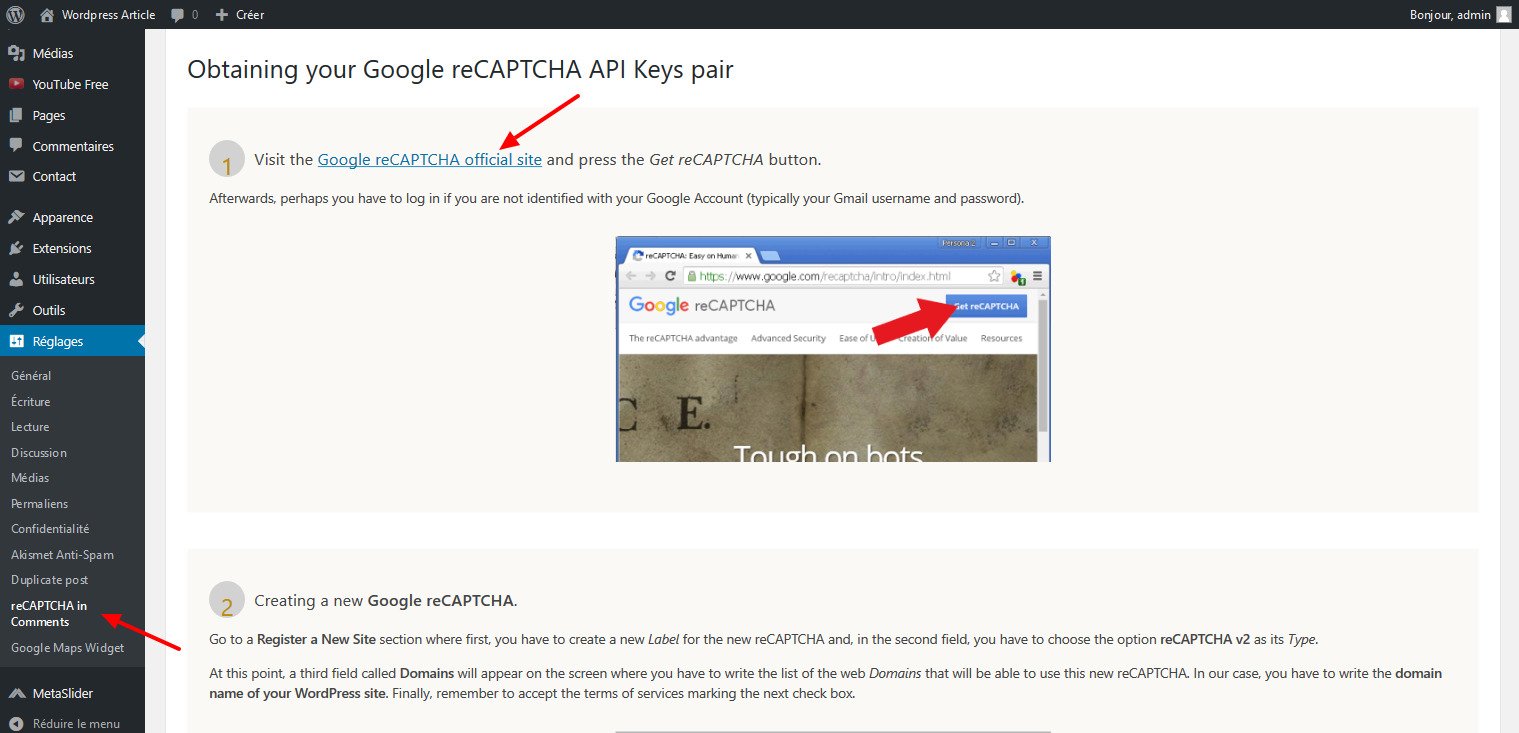Click the plus icon next to Créer
This screenshot has height=733, width=1519.
pos(222,15)
